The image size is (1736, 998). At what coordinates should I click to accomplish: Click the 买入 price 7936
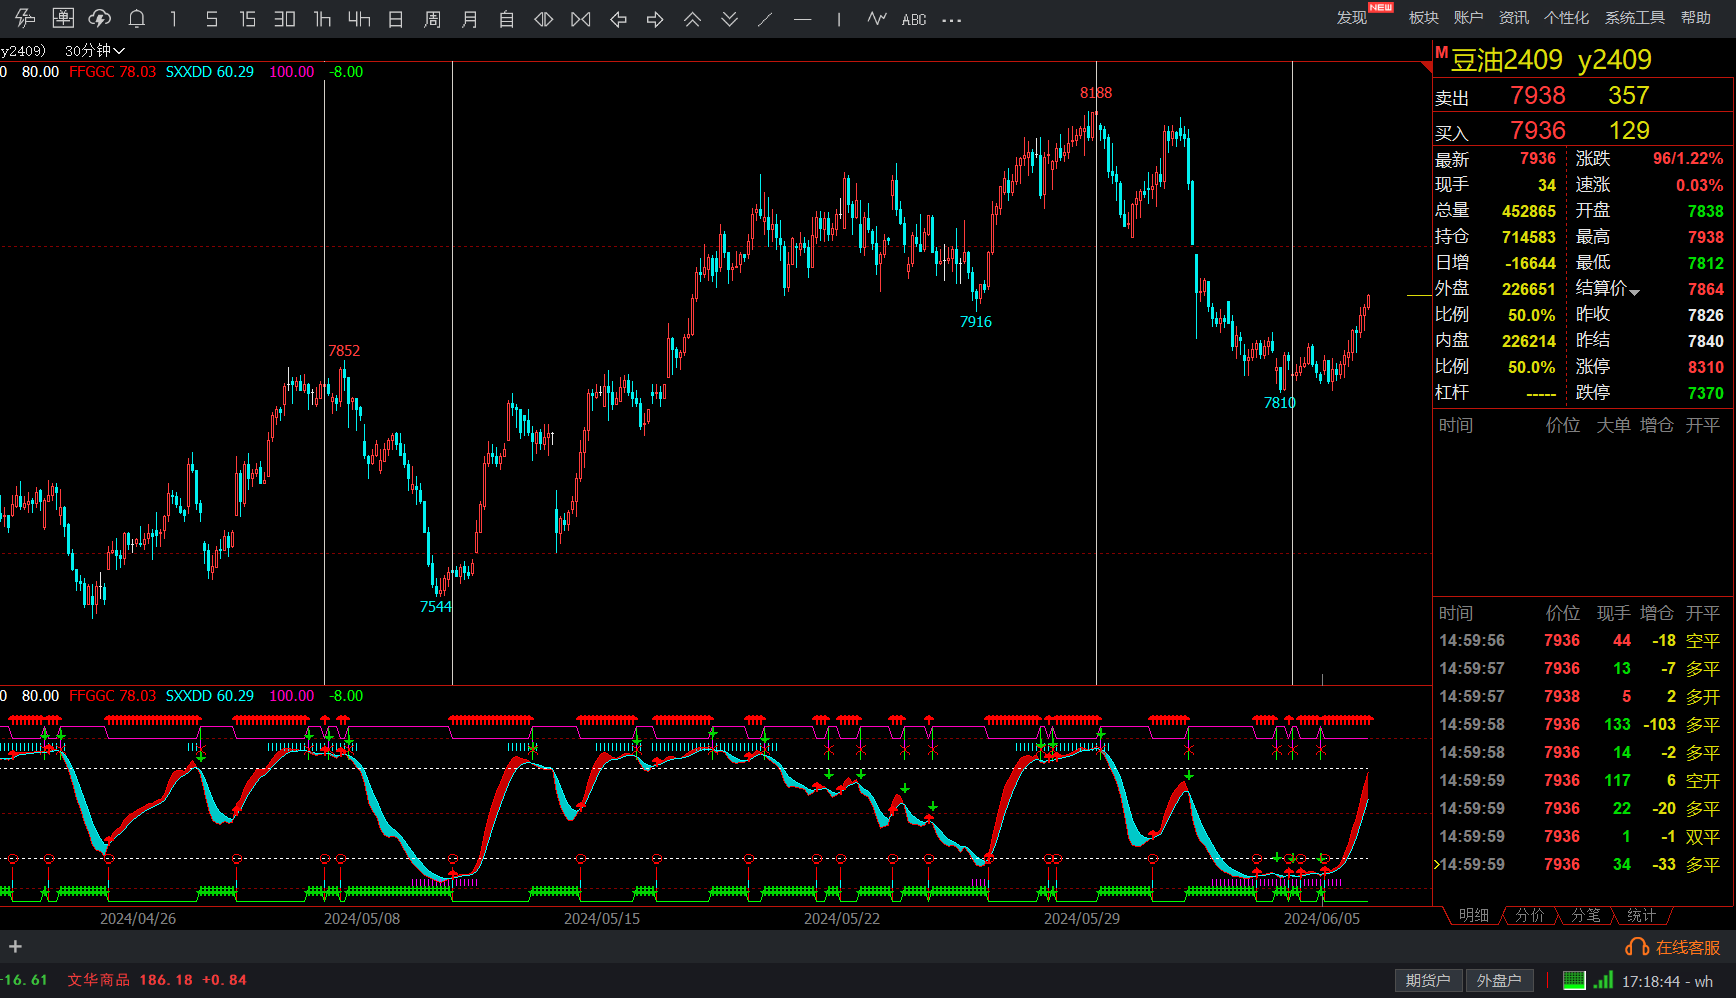click(x=1538, y=130)
